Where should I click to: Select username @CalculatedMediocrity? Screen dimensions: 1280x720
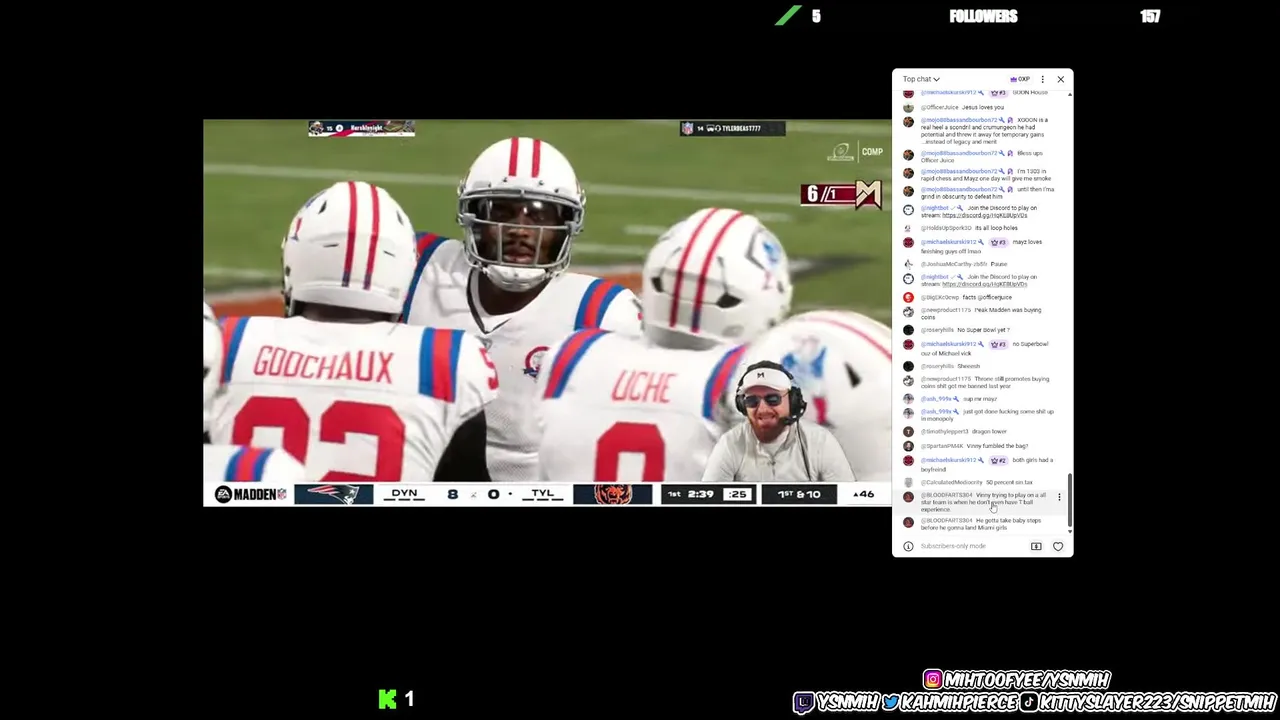coord(951,482)
